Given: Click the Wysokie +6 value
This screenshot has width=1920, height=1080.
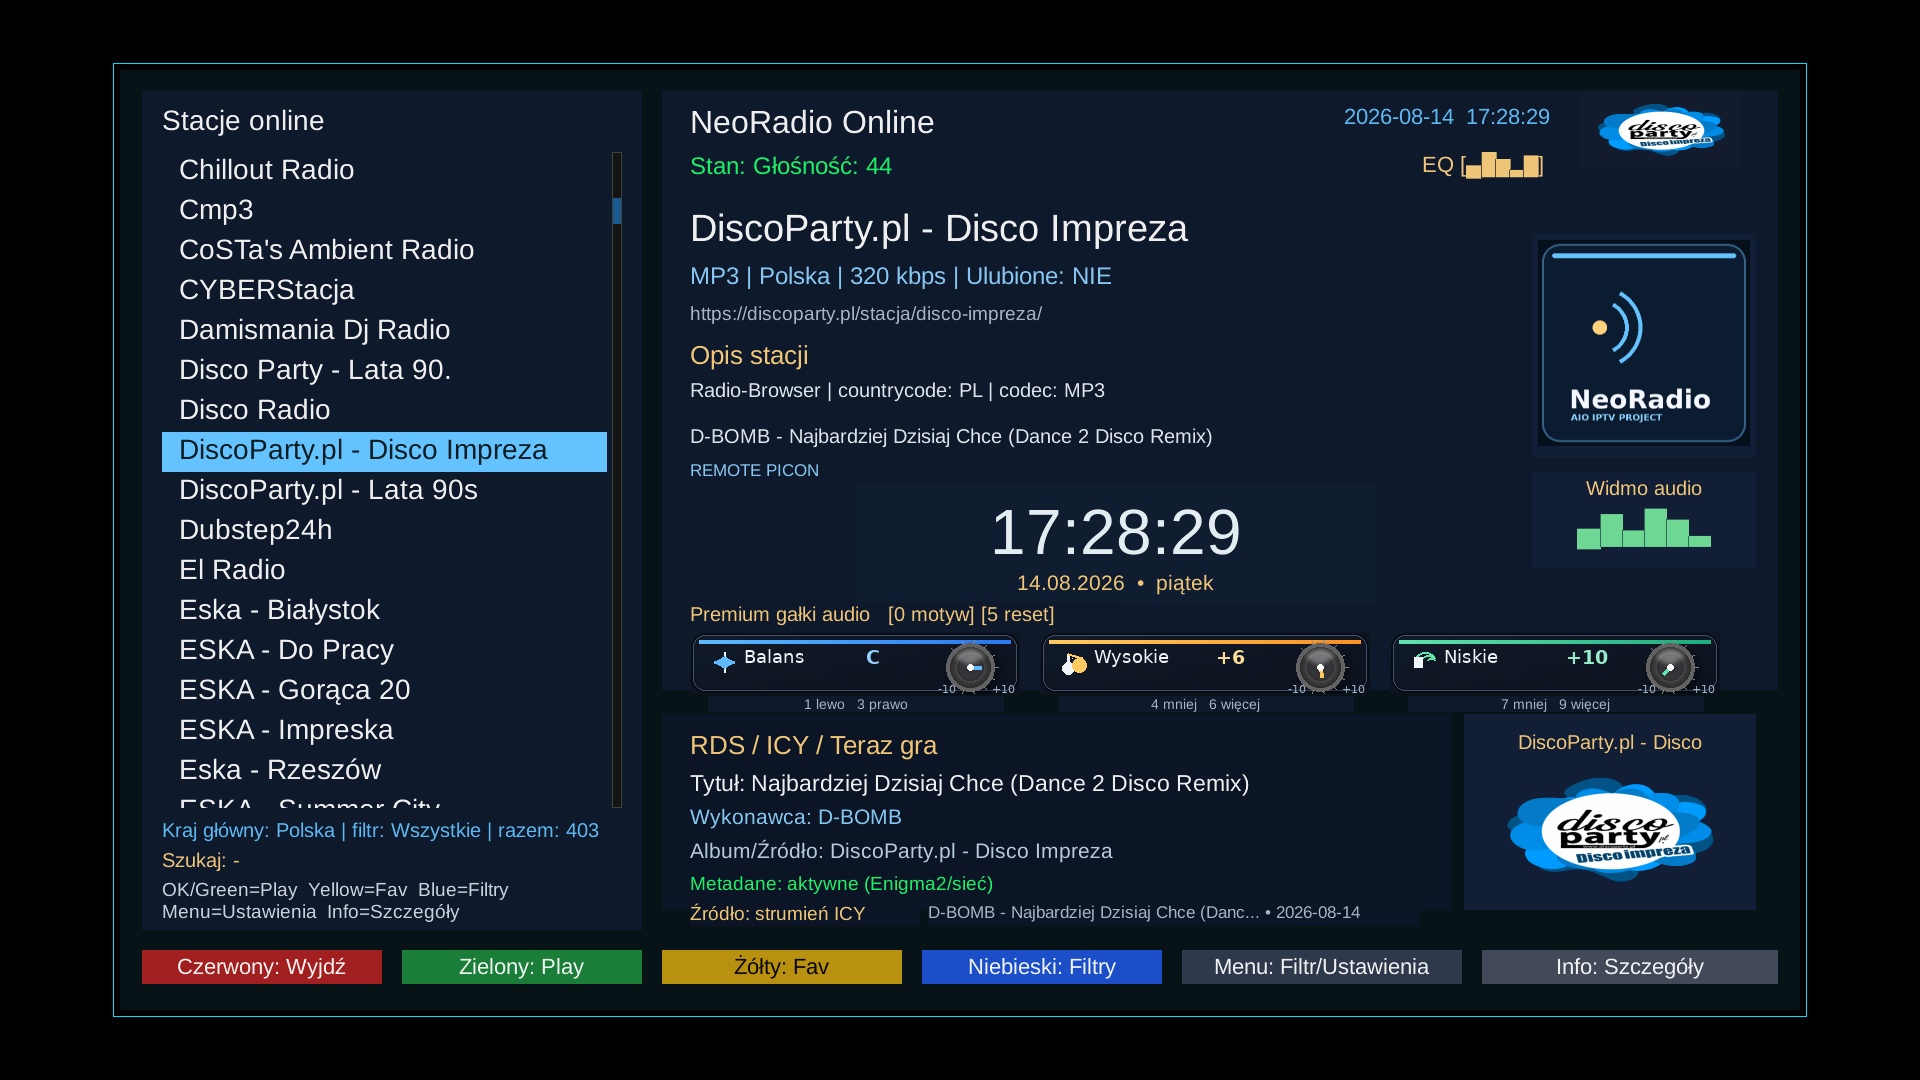Looking at the screenshot, I should click(1231, 657).
